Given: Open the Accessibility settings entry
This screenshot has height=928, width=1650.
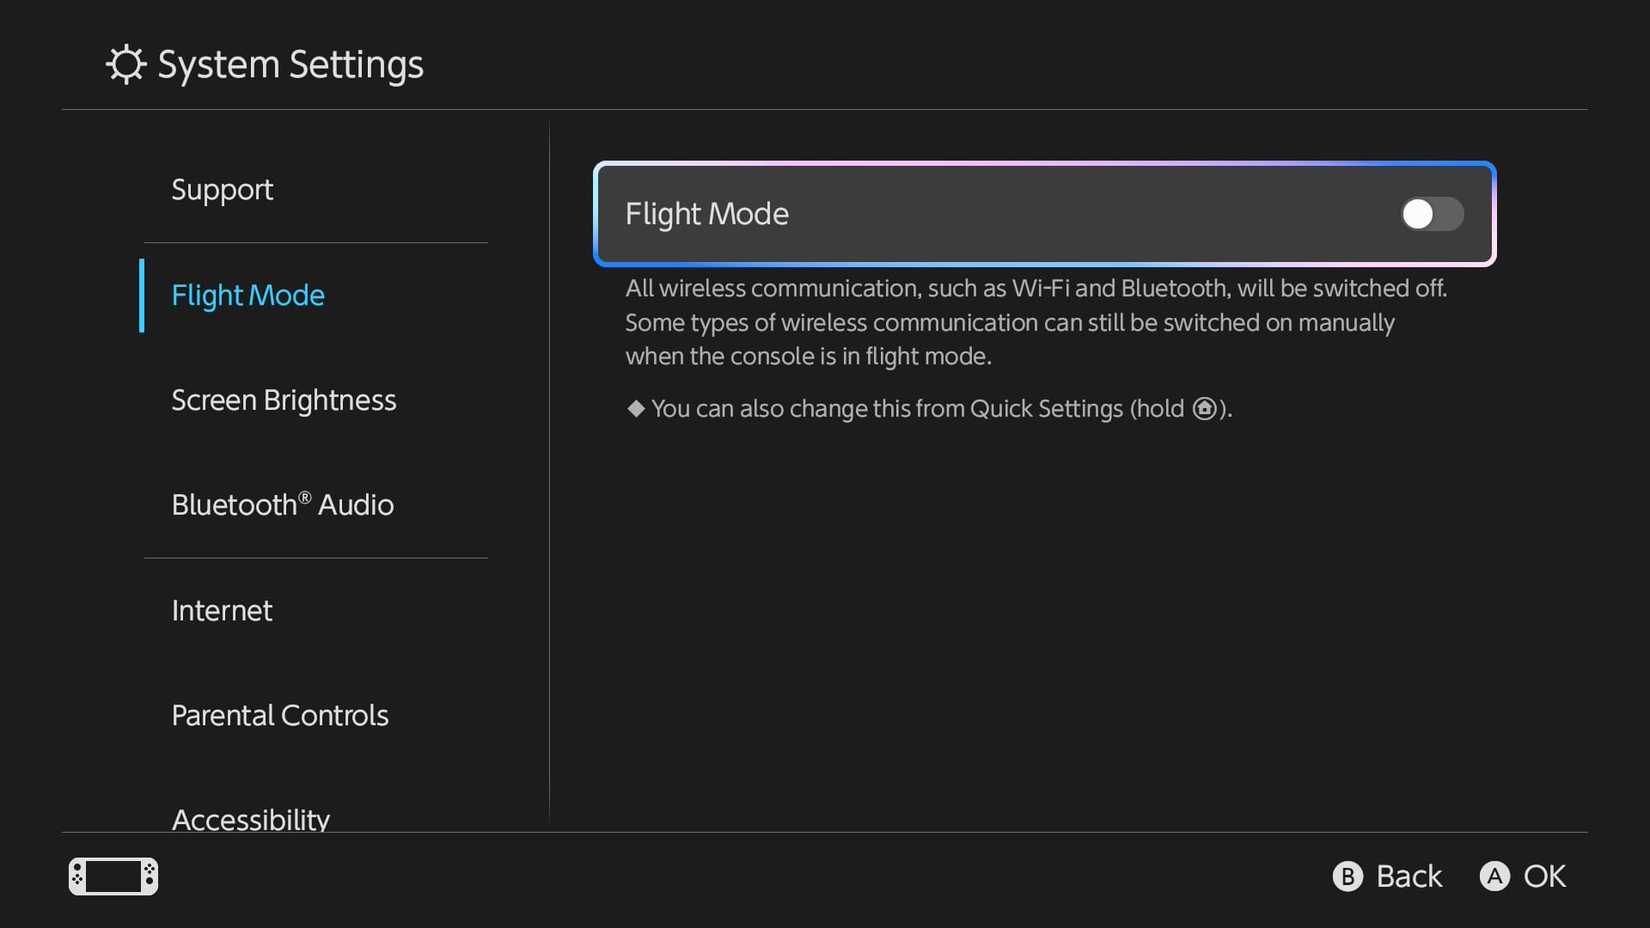Looking at the screenshot, I should click(251, 817).
